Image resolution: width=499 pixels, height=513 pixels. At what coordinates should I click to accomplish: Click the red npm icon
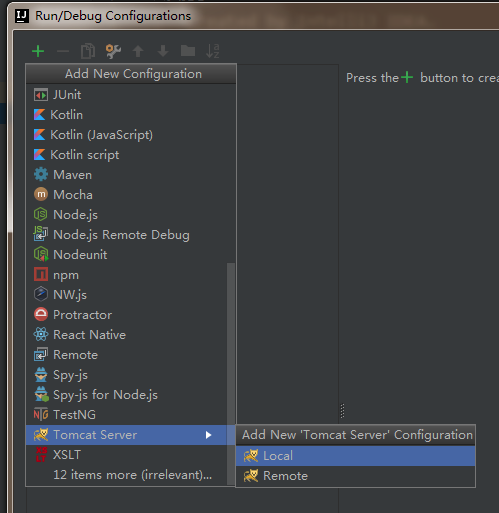pos(41,274)
